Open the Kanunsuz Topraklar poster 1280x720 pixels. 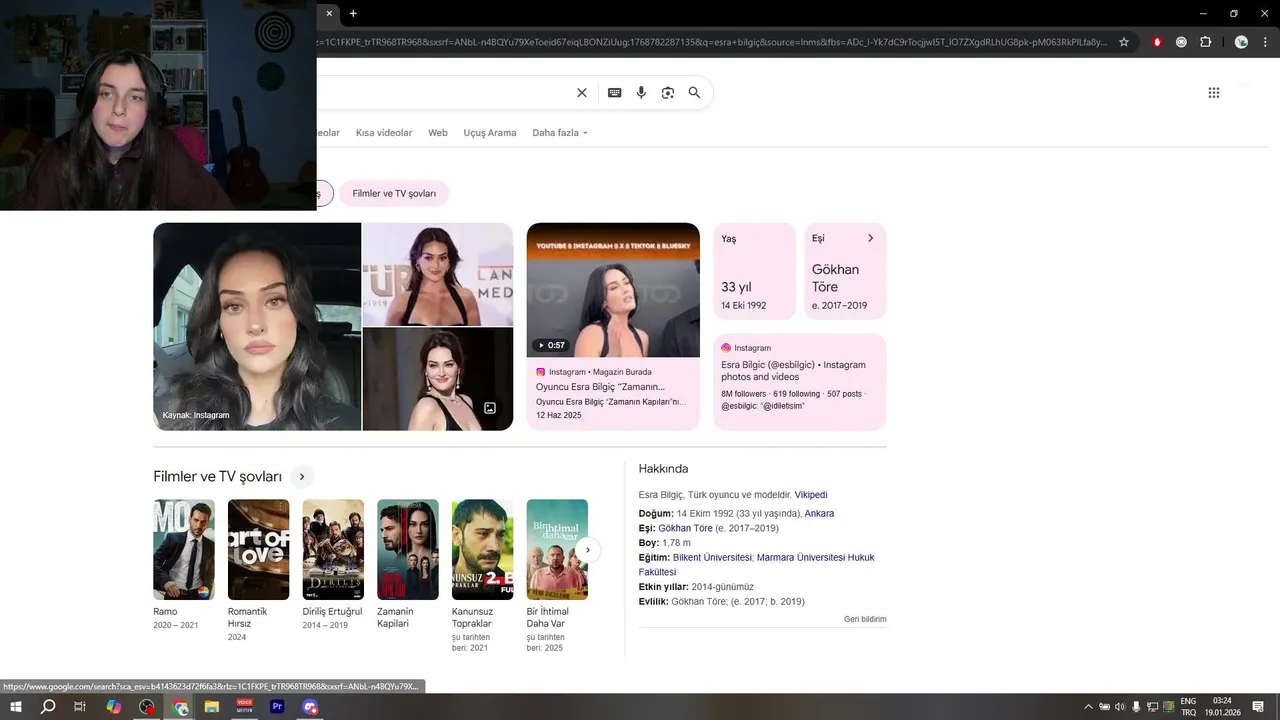pos(482,550)
